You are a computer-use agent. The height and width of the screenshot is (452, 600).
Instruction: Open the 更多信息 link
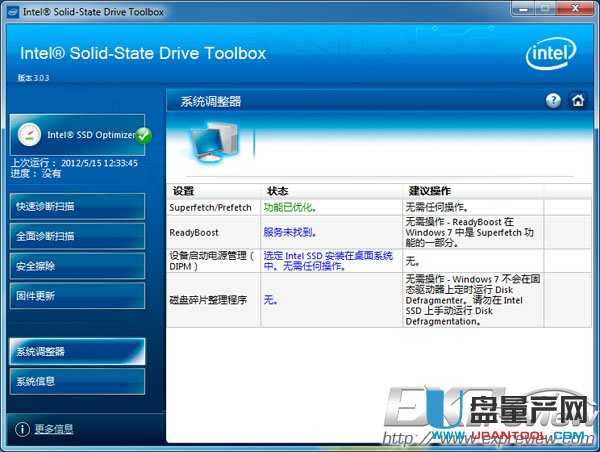click(x=54, y=429)
